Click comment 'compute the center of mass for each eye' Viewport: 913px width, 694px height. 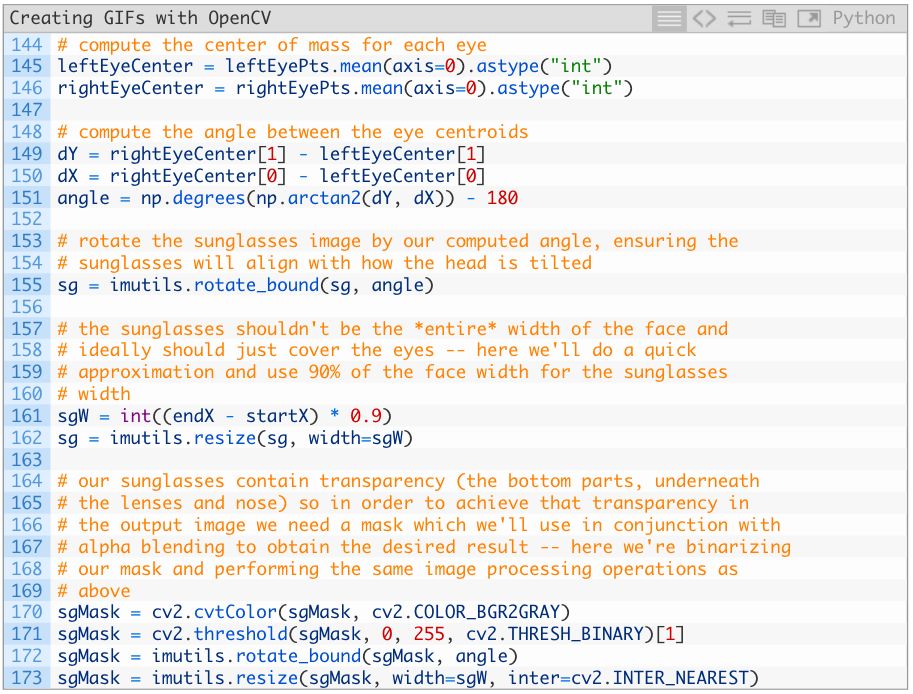coord(272,45)
